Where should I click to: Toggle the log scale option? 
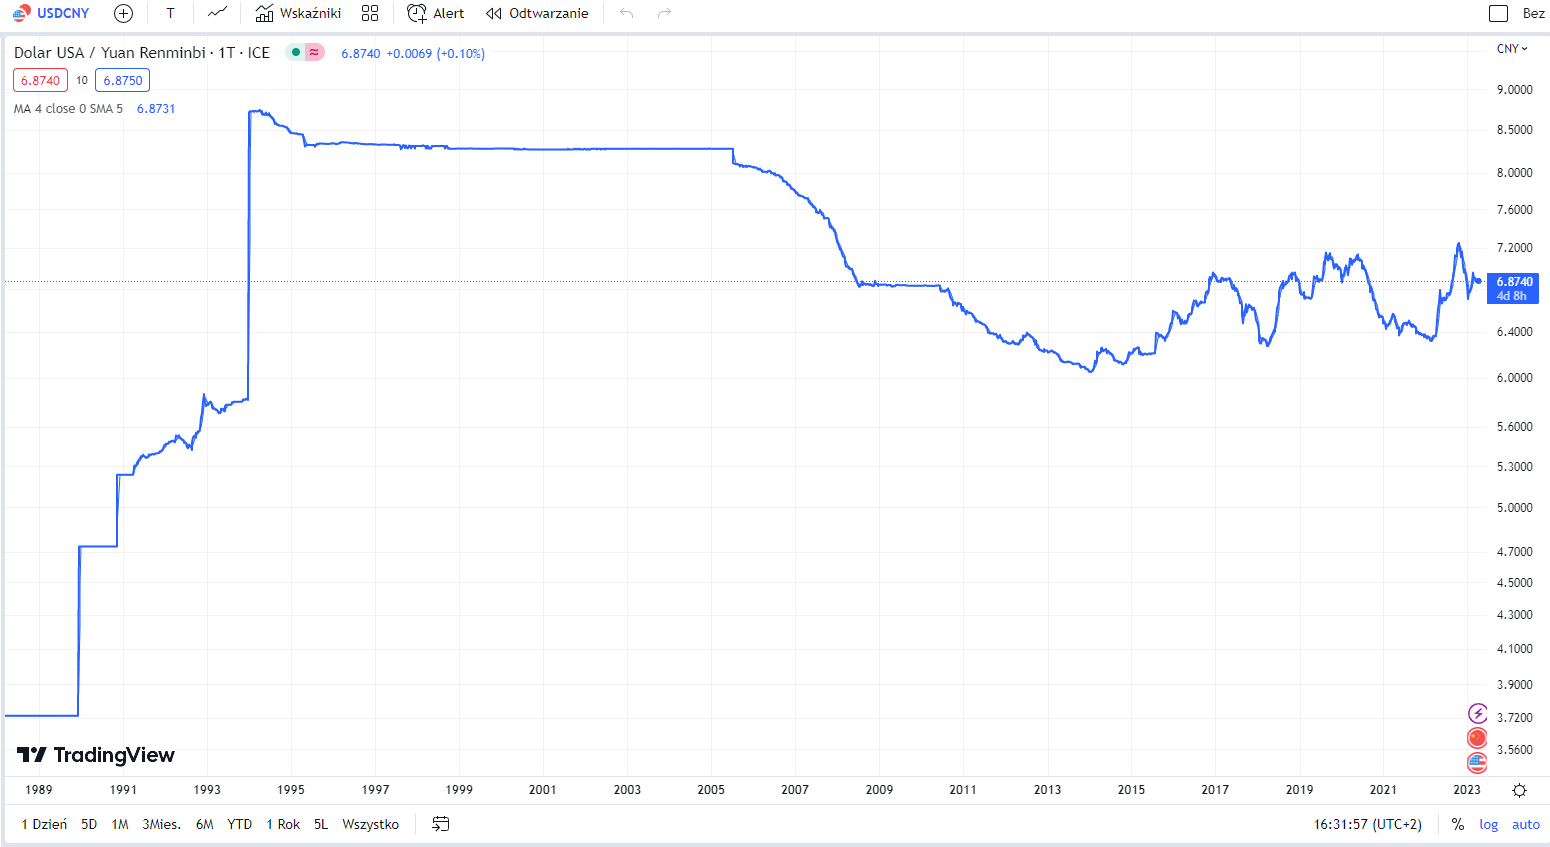coord(1489,824)
